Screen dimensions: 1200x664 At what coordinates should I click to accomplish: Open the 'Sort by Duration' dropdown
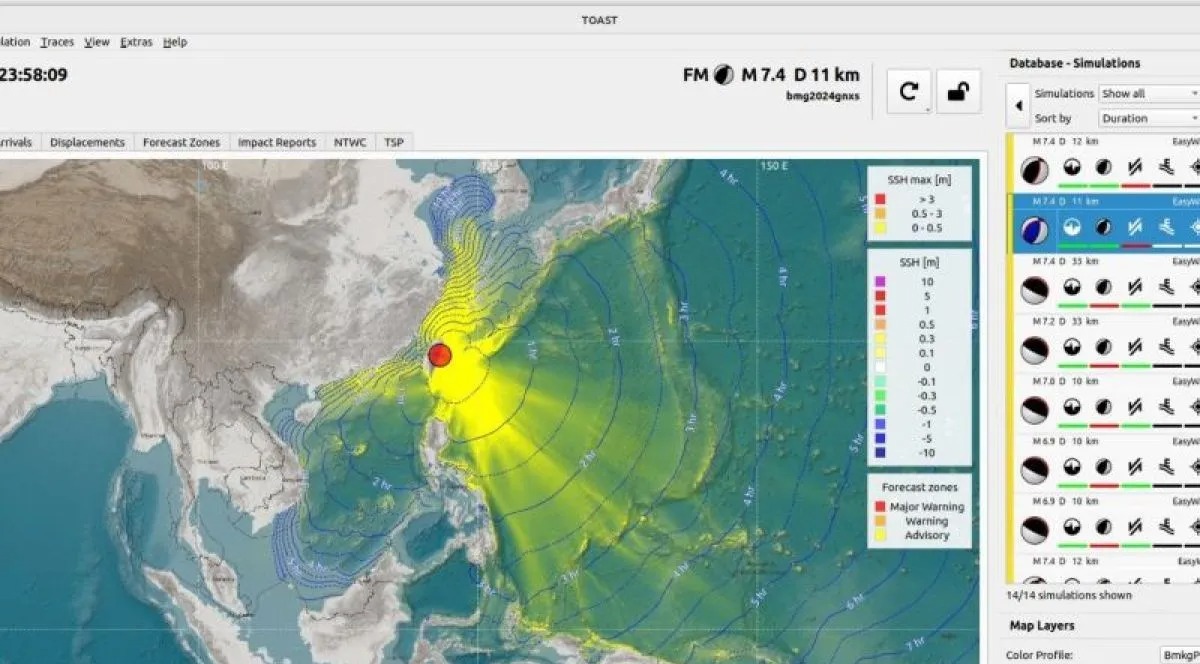coord(1148,117)
